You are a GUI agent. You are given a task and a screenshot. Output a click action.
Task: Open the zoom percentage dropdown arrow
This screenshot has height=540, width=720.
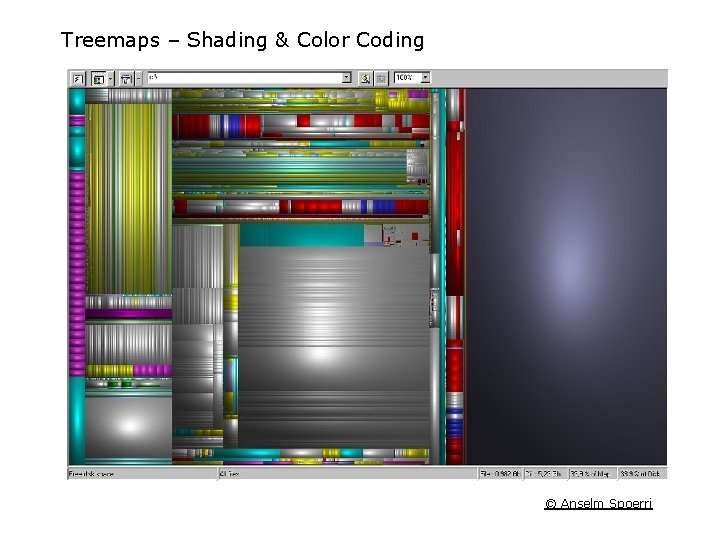coord(426,78)
